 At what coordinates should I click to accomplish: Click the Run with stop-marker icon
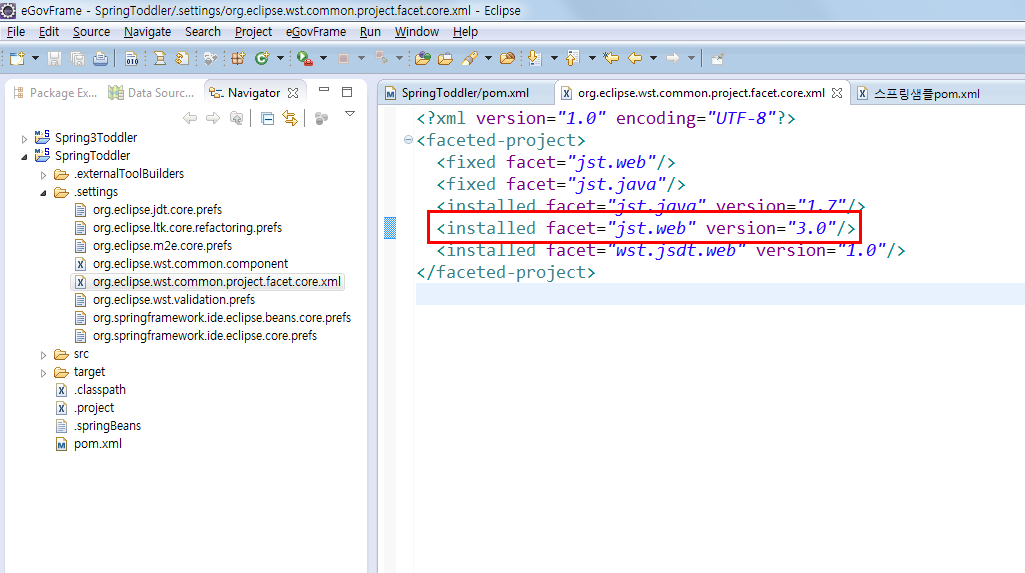304,58
